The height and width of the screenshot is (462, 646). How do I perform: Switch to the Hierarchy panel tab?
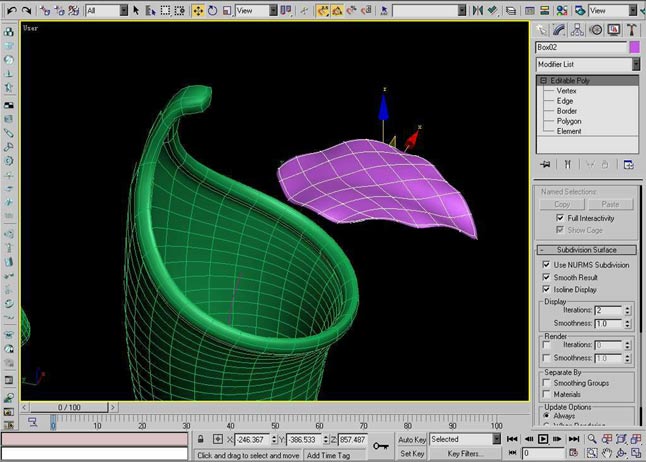[x=577, y=30]
